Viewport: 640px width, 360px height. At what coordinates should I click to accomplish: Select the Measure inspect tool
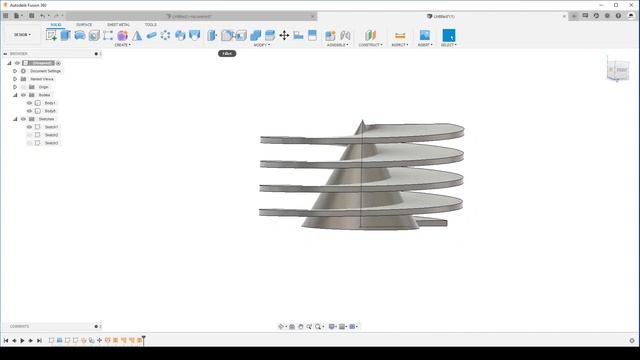(400, 36)
